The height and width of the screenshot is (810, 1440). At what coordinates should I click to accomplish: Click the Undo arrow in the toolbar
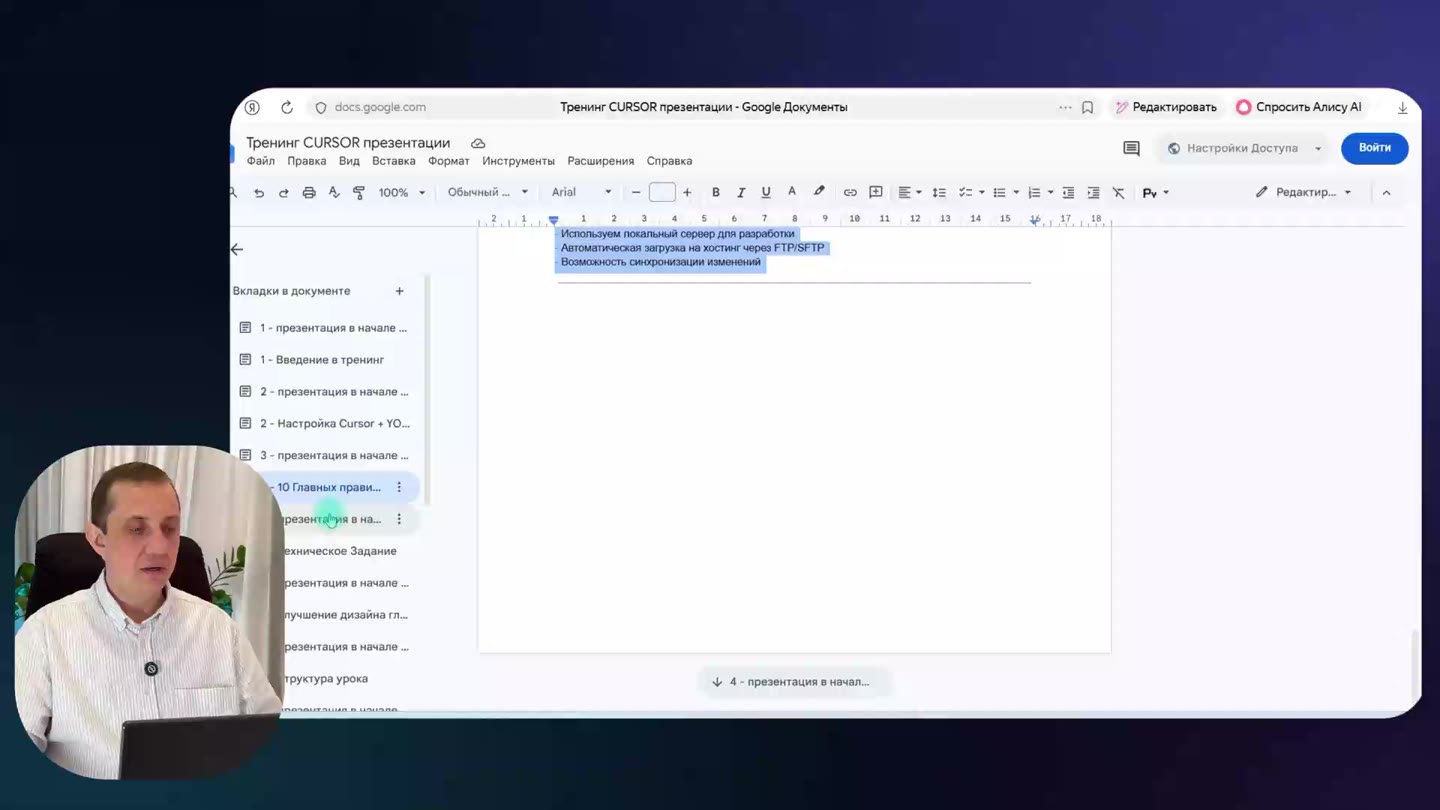coord(259,193)
